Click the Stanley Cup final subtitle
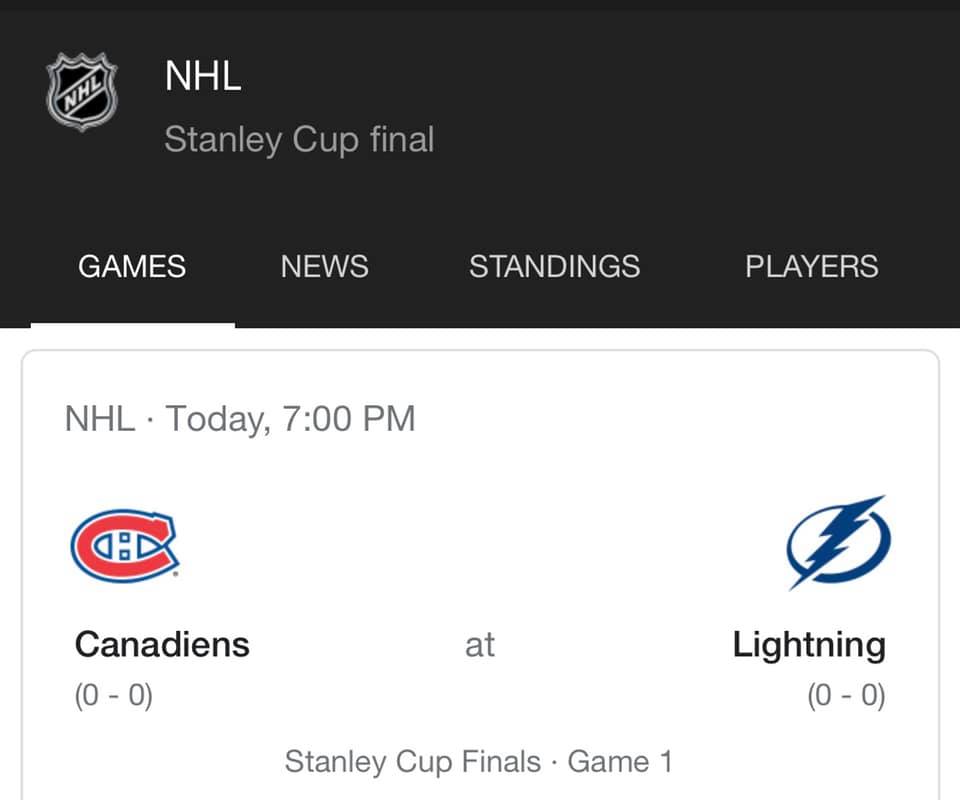 [x=299, y=140]
